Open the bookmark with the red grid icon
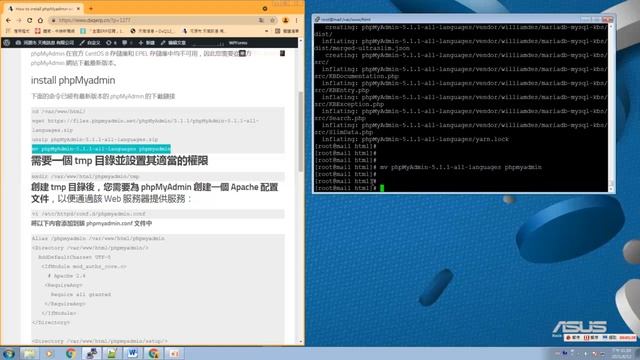Screen dimensions: 640x360 pos(55,31)
